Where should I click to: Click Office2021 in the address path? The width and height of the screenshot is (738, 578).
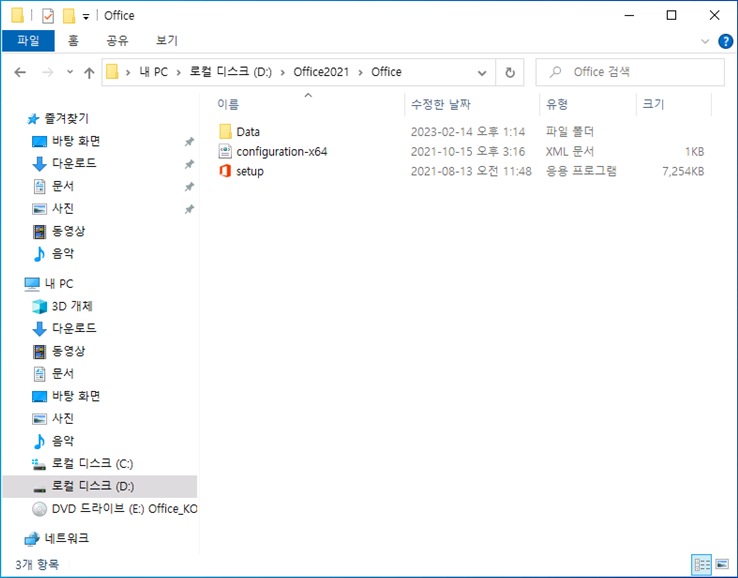tap(321, 72)
